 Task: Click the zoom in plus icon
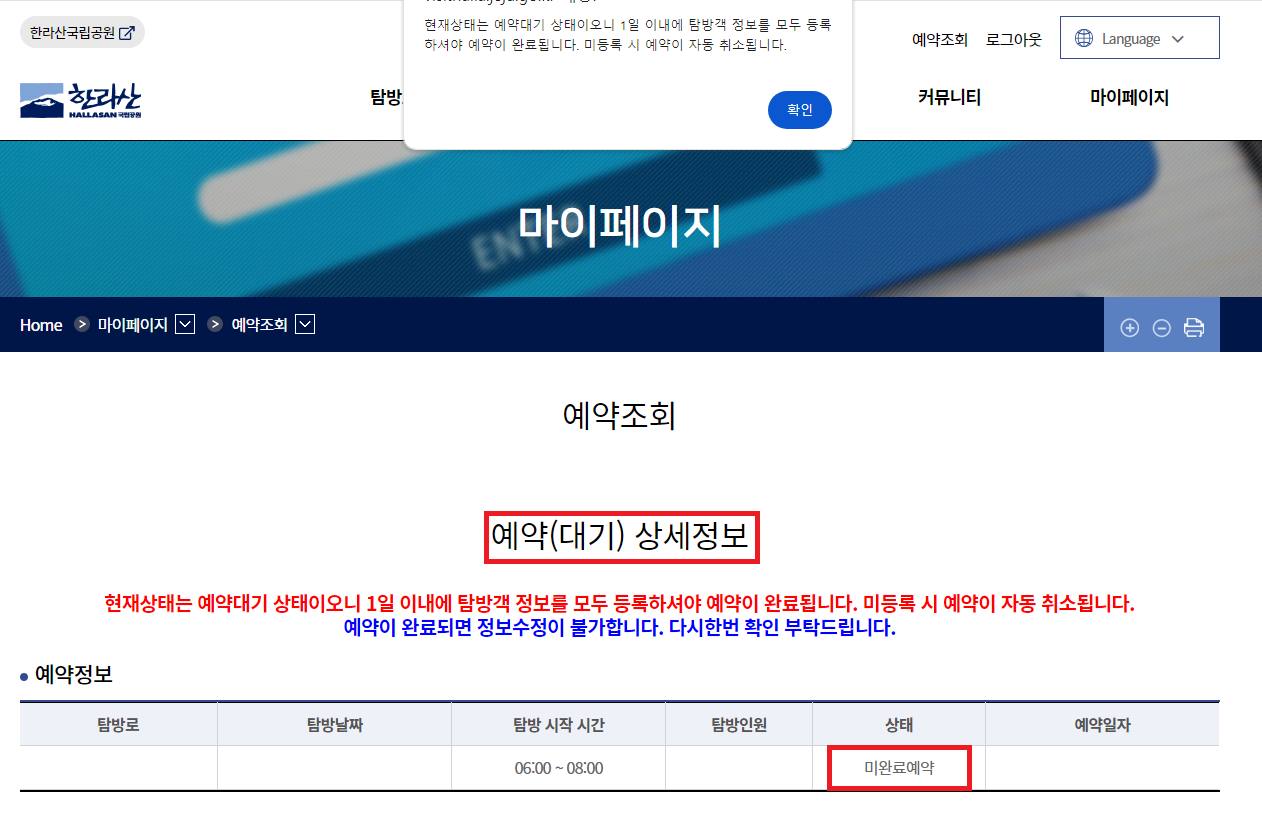coord(1130,327)
